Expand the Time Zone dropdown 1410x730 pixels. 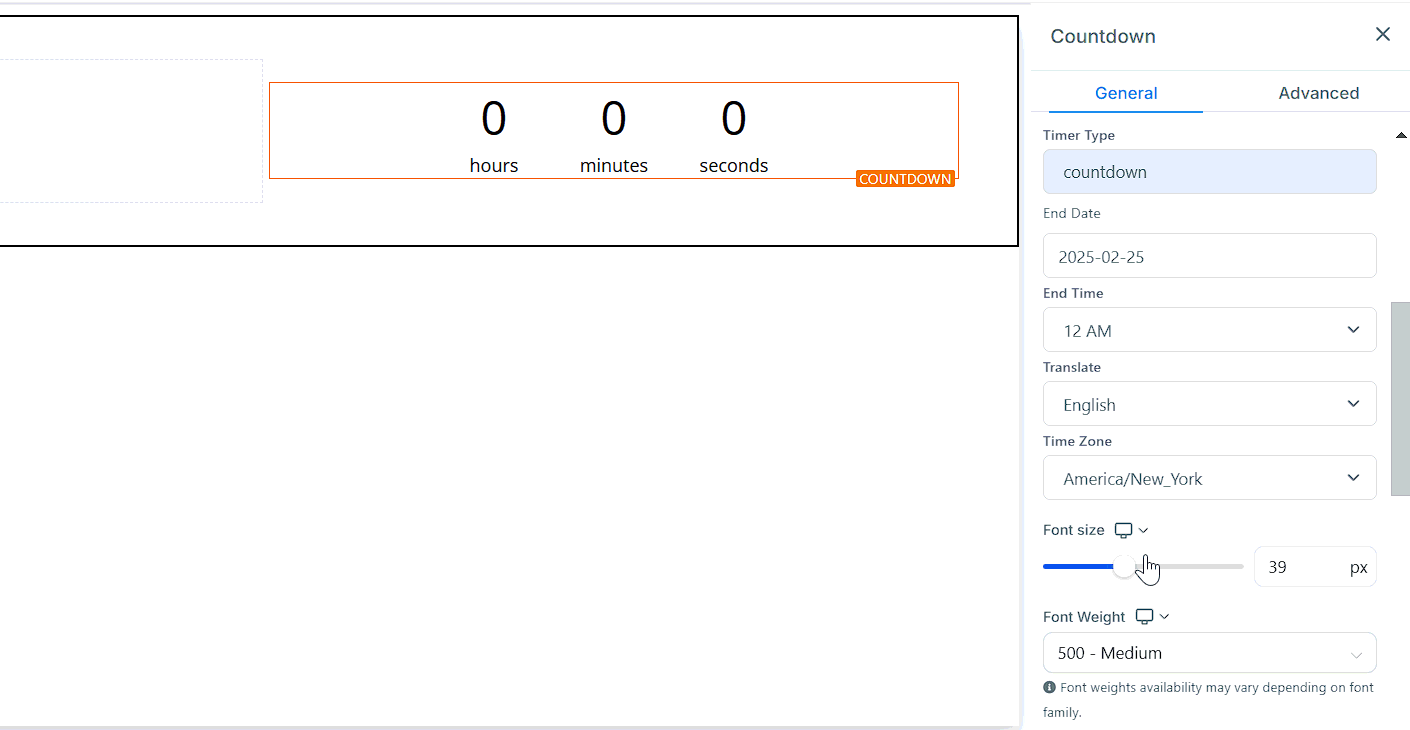[x=1209, y=478]
